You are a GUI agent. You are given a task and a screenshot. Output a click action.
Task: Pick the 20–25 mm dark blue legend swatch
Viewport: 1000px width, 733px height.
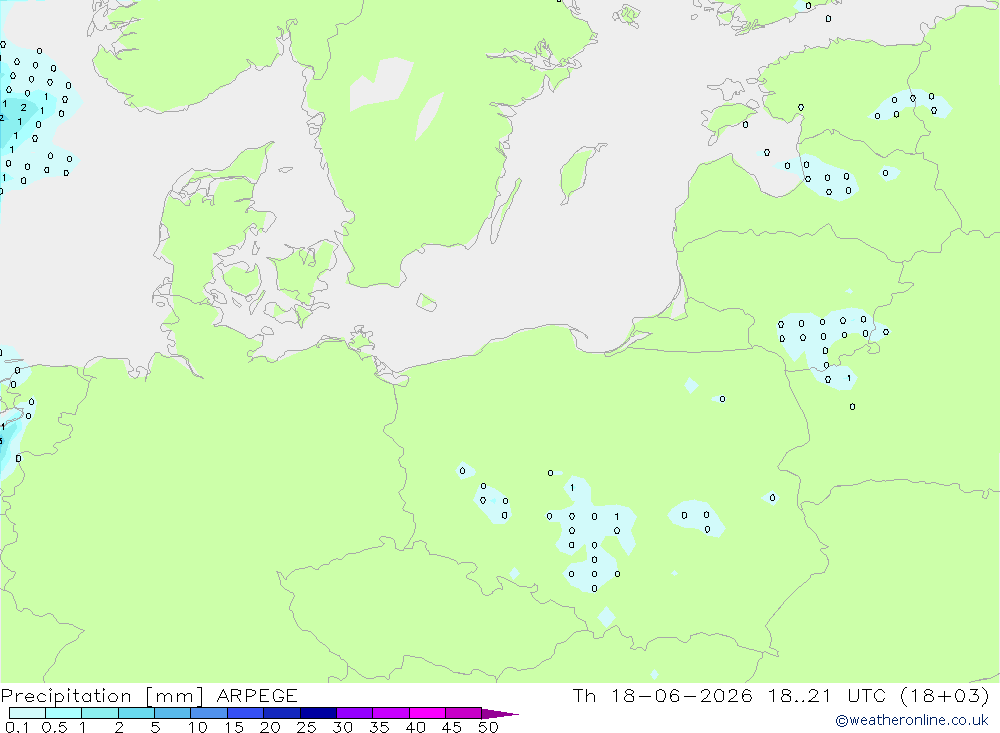coord(282,713)
